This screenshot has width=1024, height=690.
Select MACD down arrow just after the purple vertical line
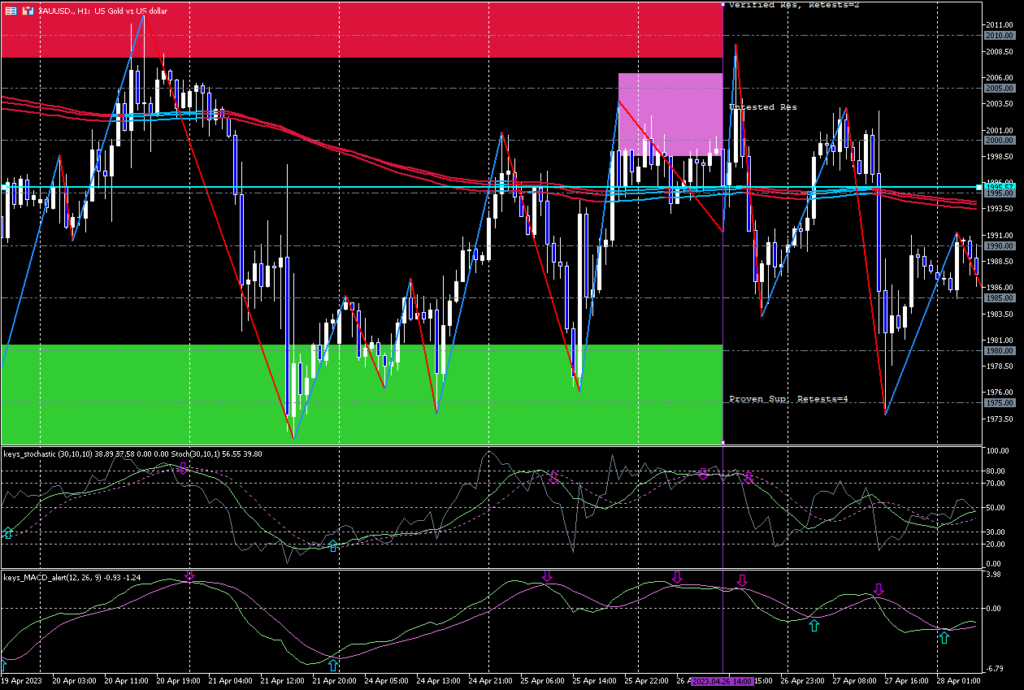[x=742, y=580]
